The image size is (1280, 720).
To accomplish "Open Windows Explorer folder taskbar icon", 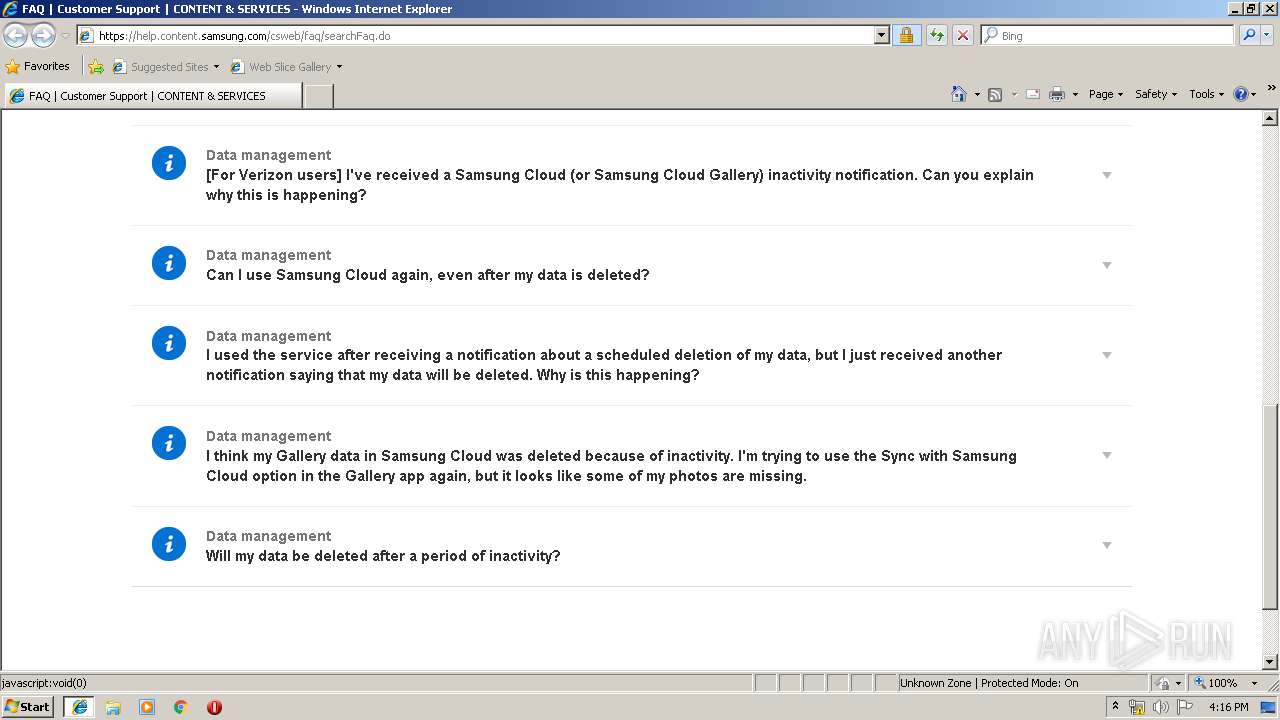I will coord(113,707).
